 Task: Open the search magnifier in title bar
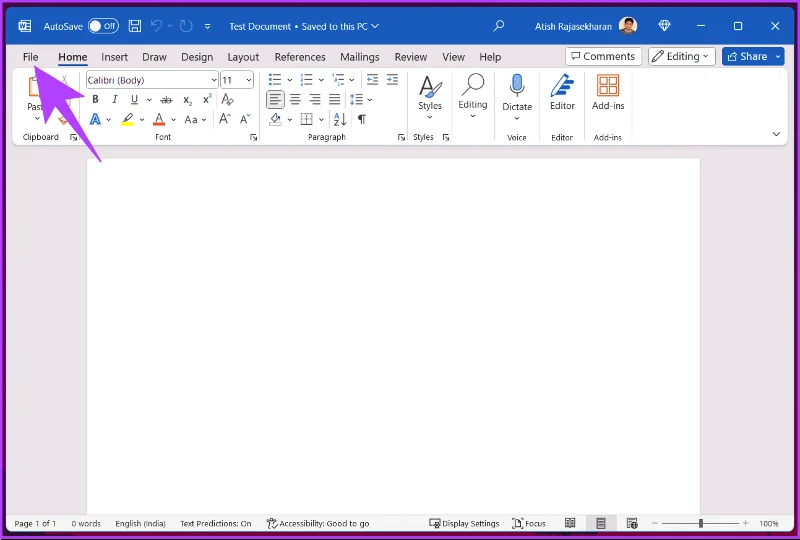498,26
